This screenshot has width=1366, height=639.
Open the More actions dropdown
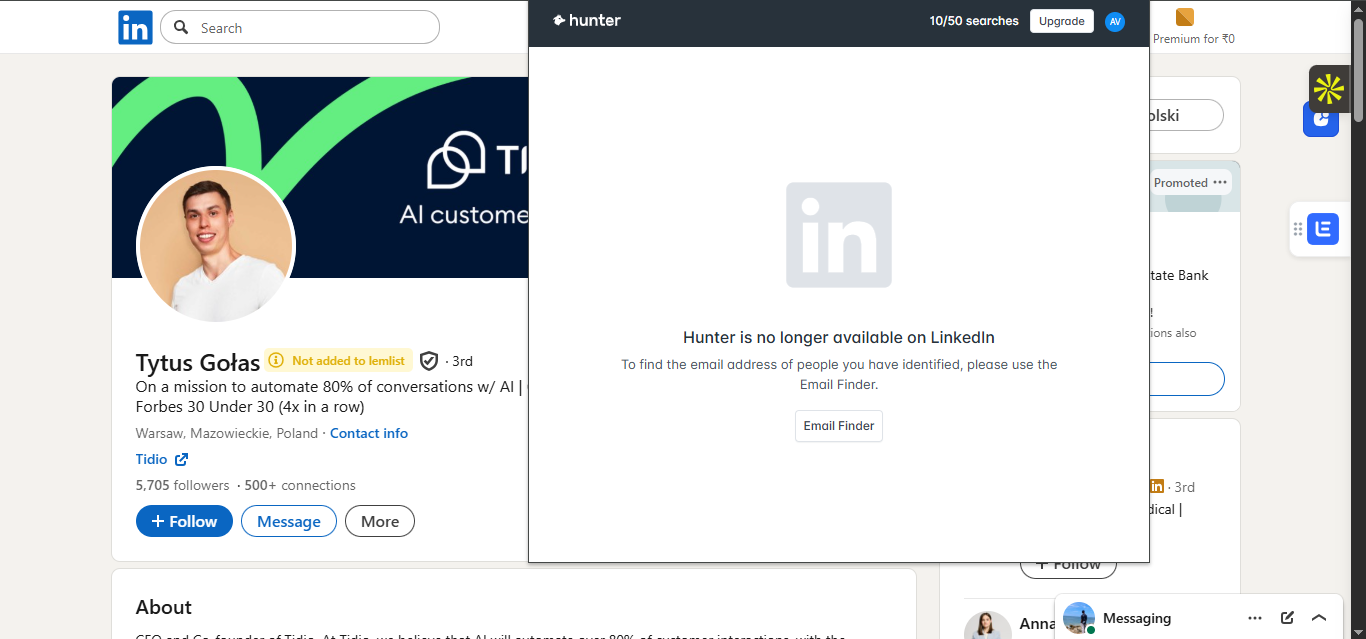(380, 521)
